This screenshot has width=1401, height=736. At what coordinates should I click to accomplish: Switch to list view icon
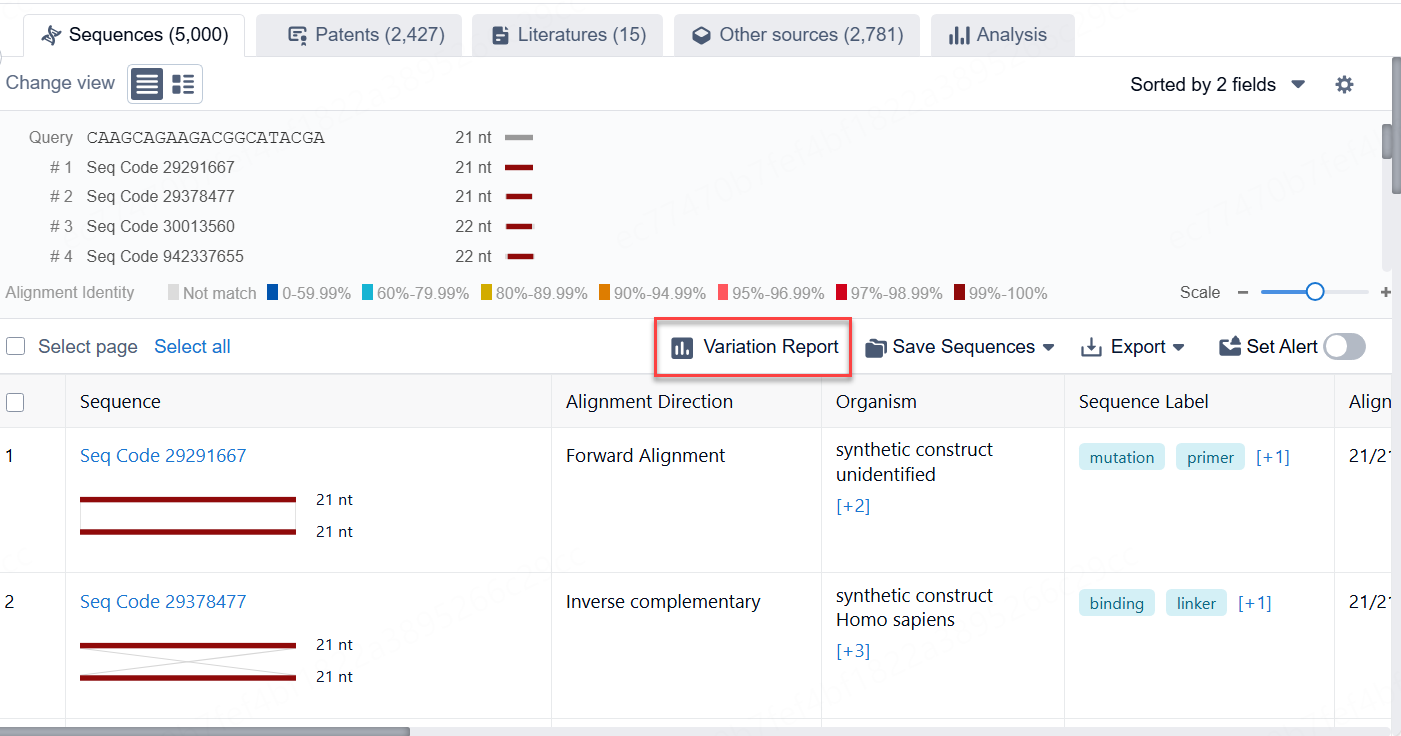pos(147,84)
